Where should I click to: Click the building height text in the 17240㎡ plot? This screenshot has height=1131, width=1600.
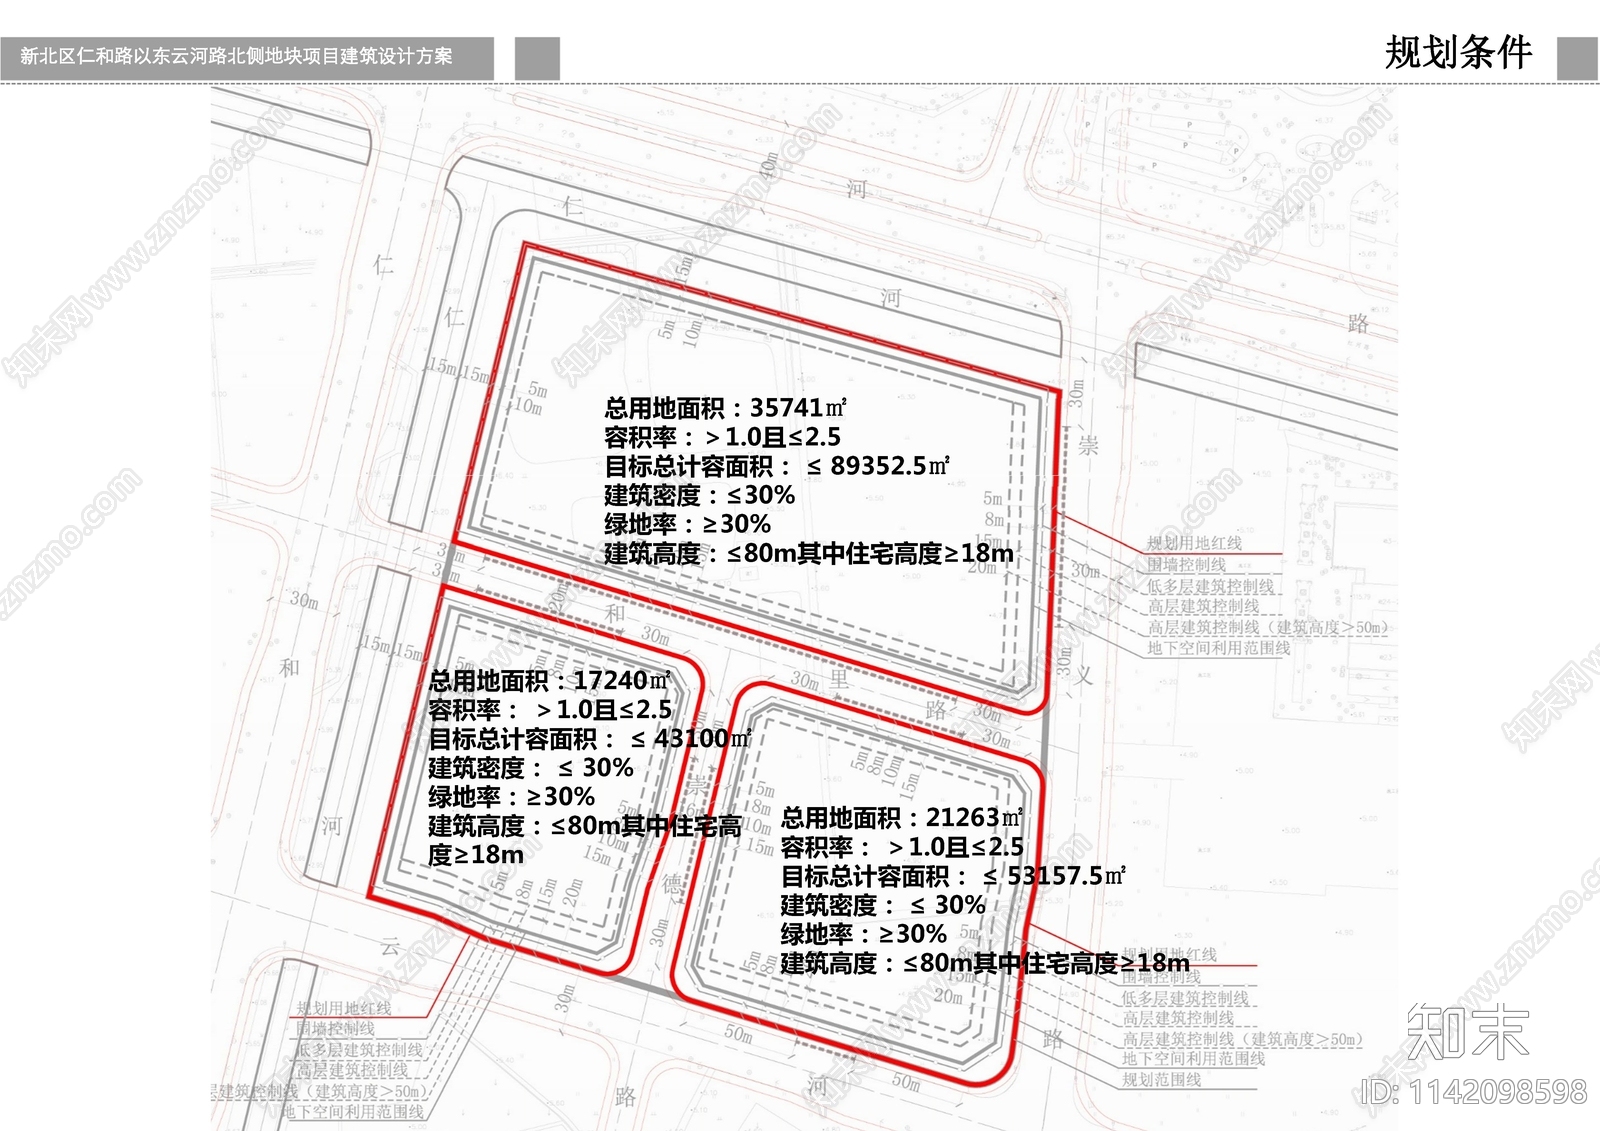pos(585,840)
